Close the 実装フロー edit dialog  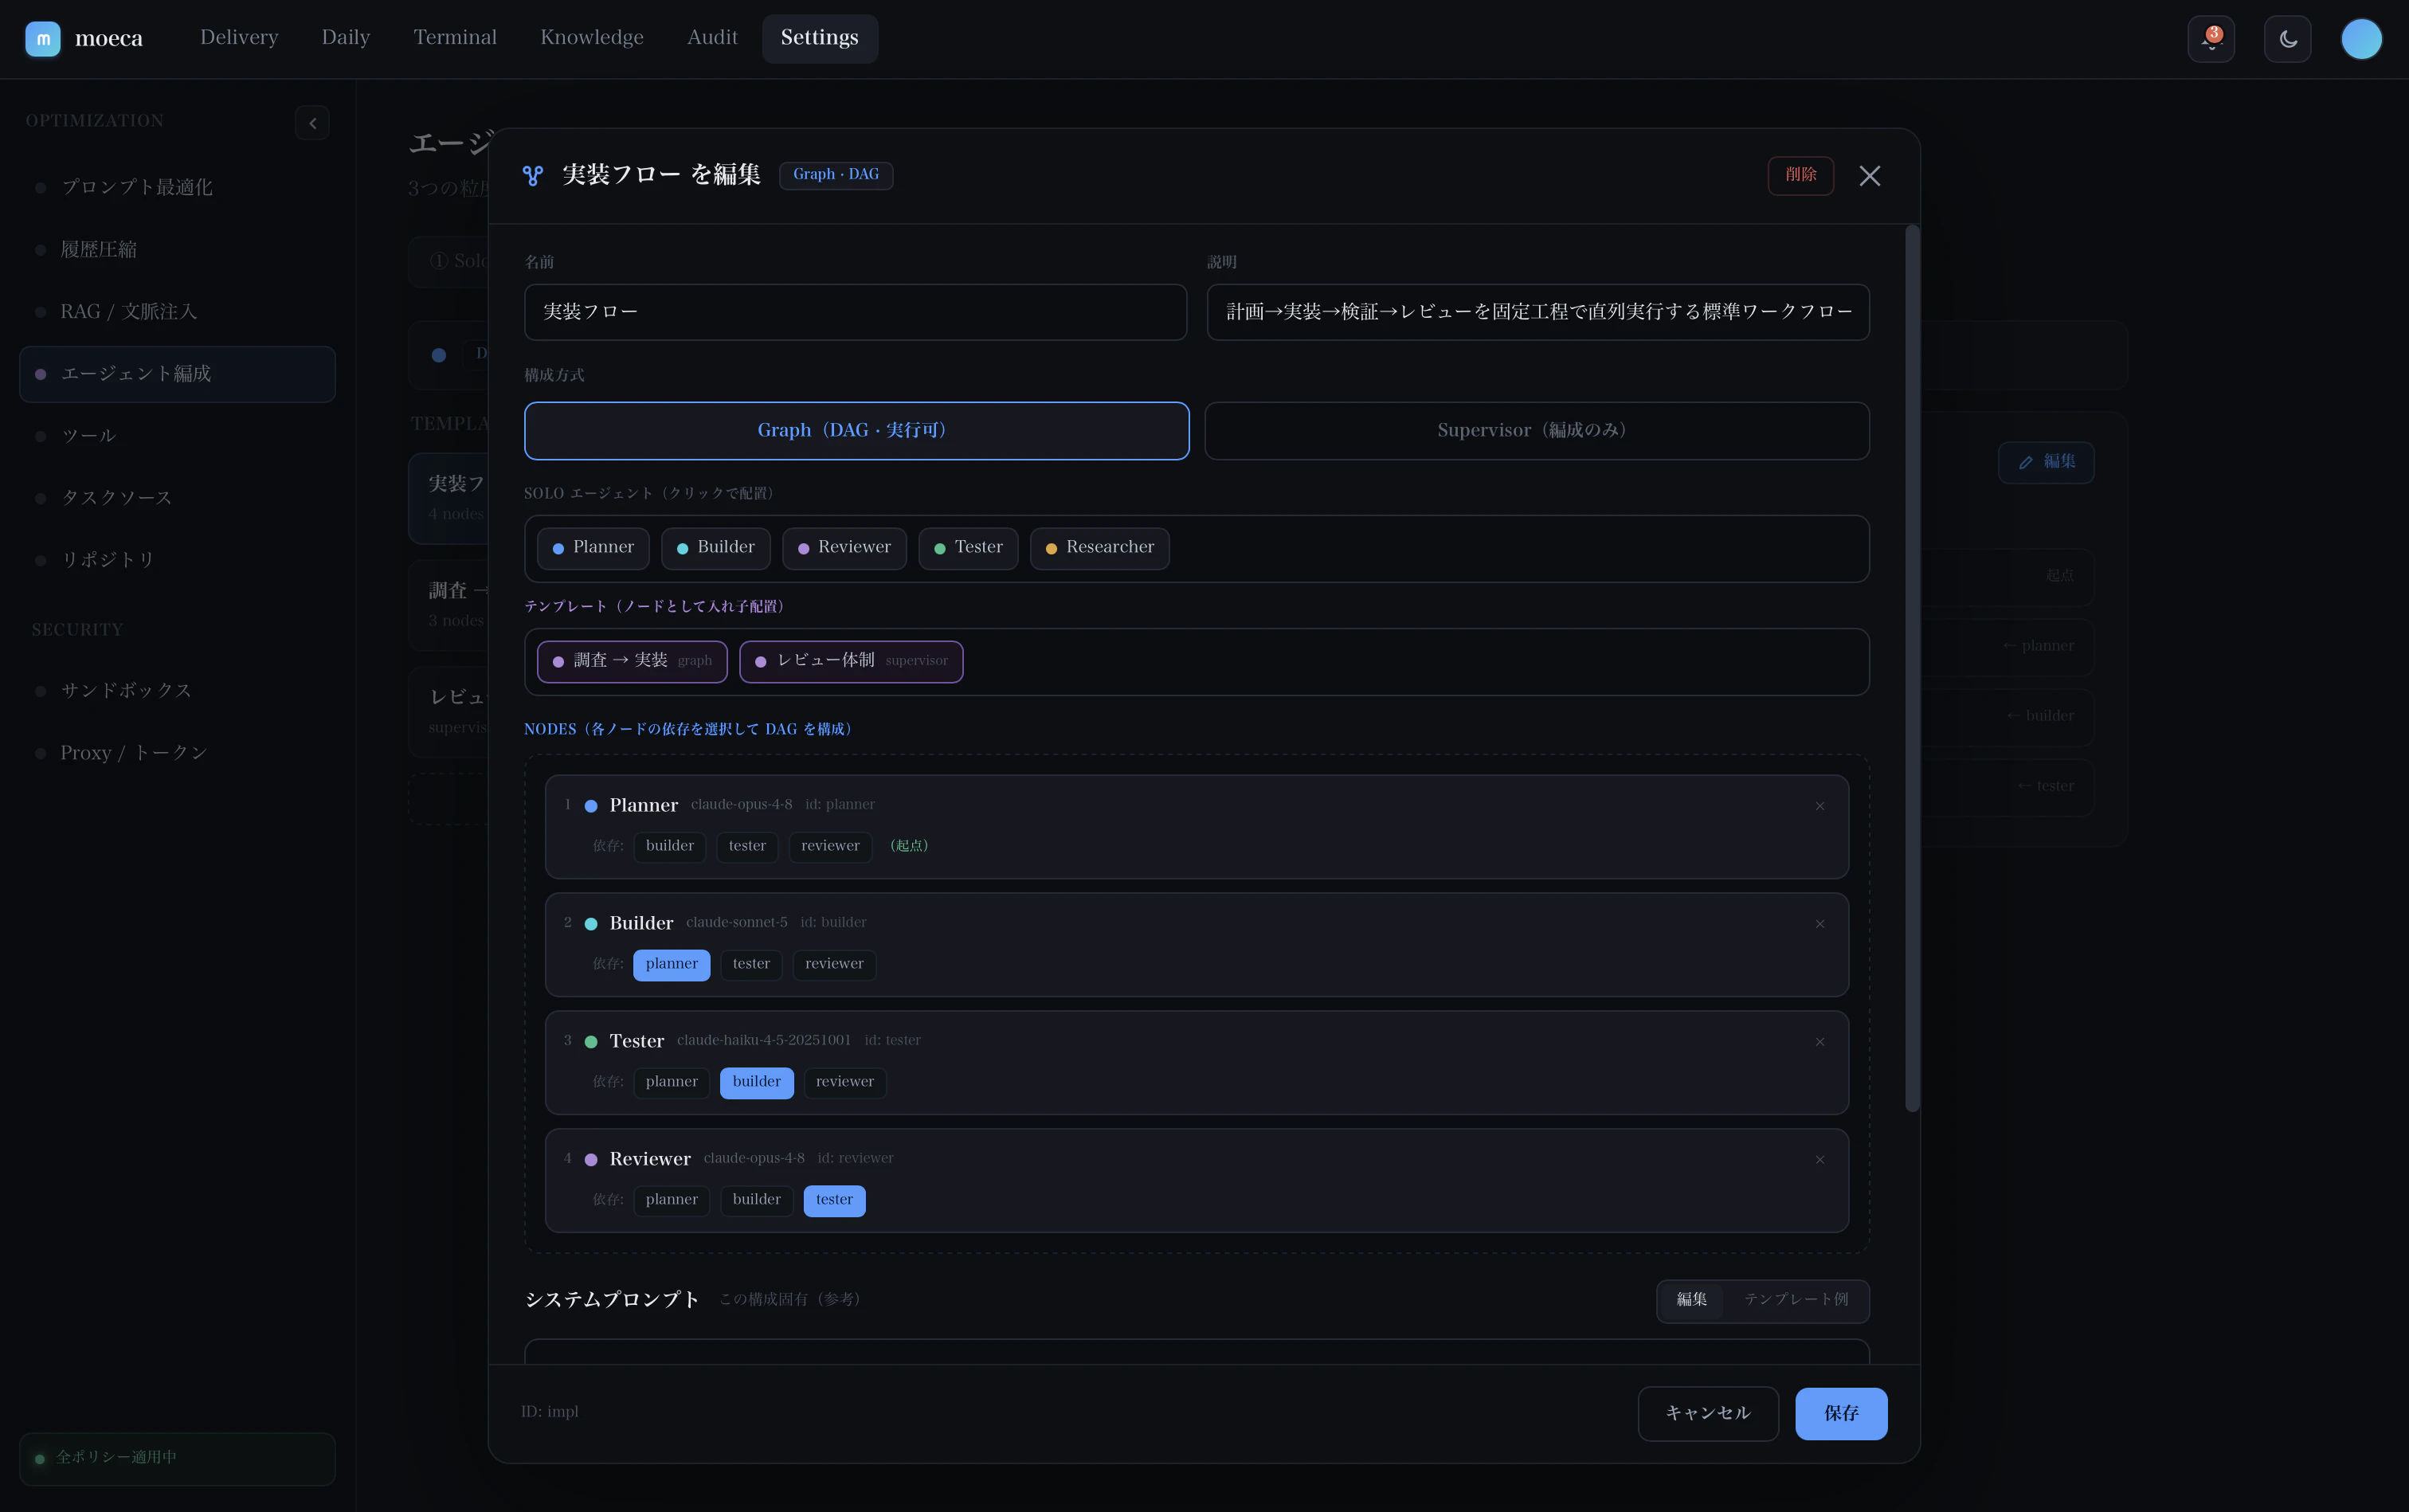(x=1869, y=176)
